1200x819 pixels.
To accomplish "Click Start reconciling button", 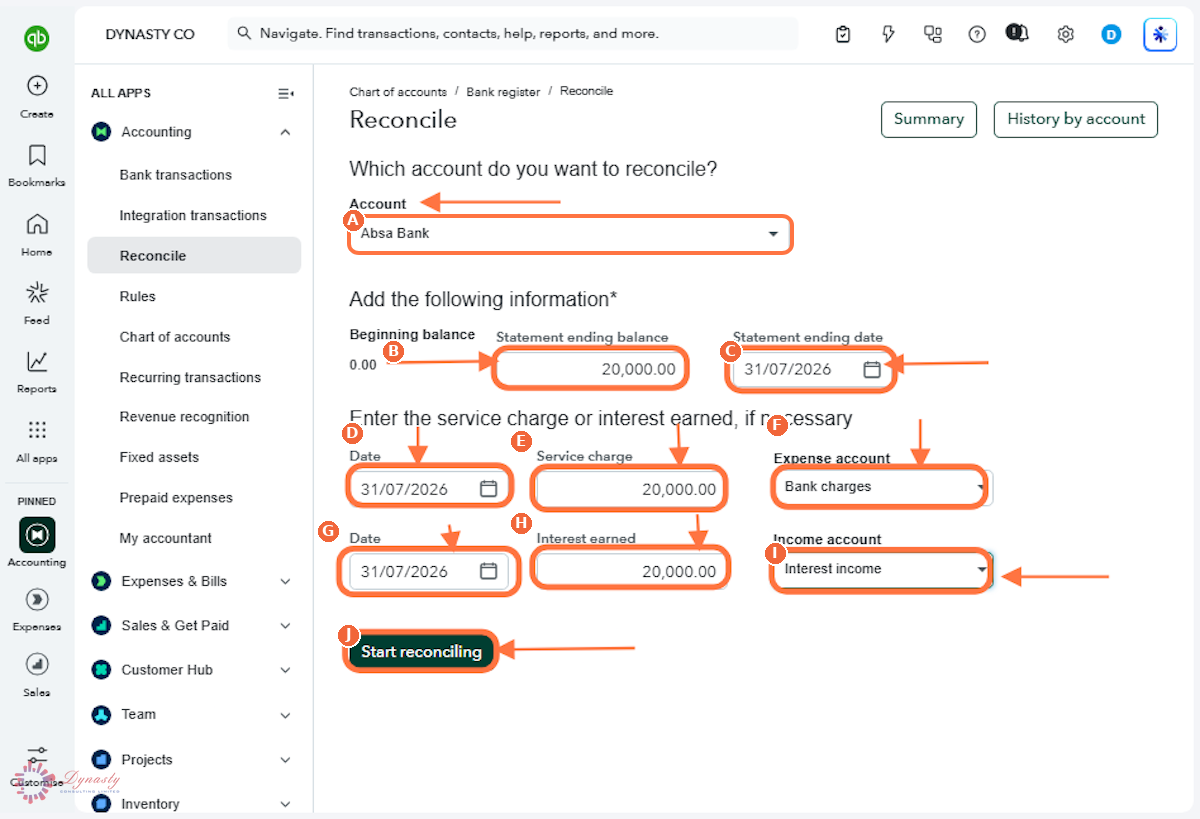I will (421, 651).
